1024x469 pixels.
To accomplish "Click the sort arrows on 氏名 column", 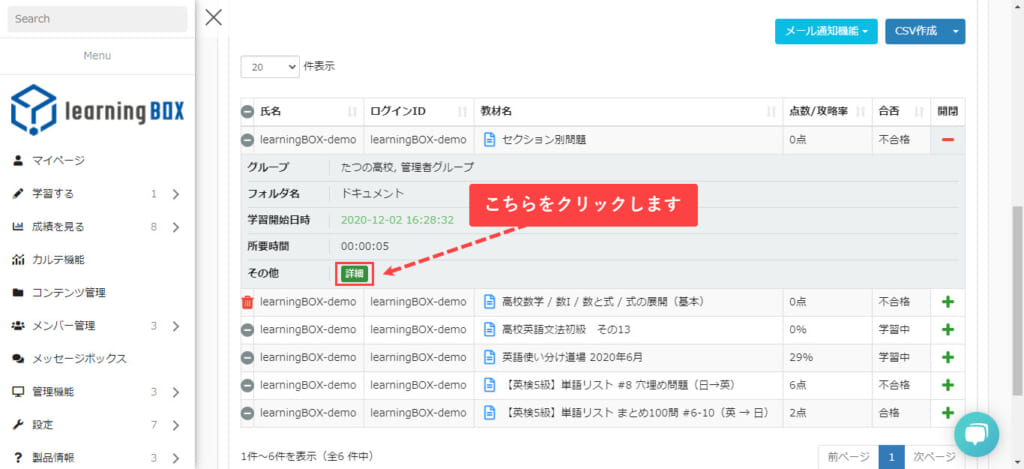I will pyautogui.click(x=352, y=111).
